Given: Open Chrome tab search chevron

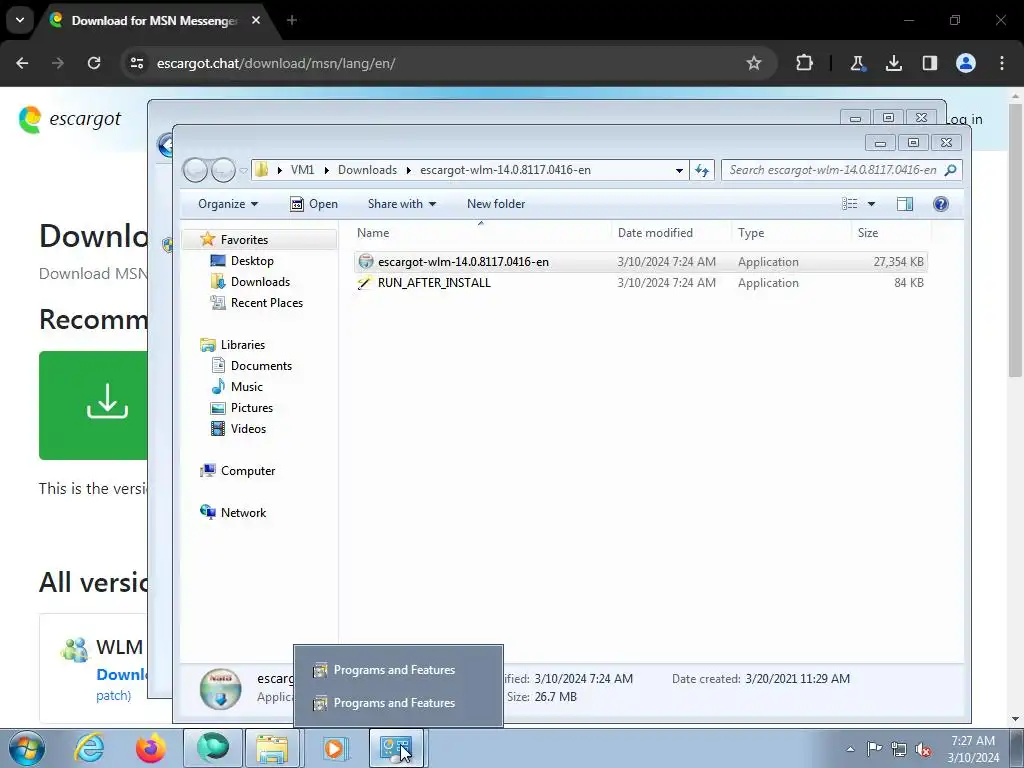Looking at the screenshot, I should coord(20,20).
